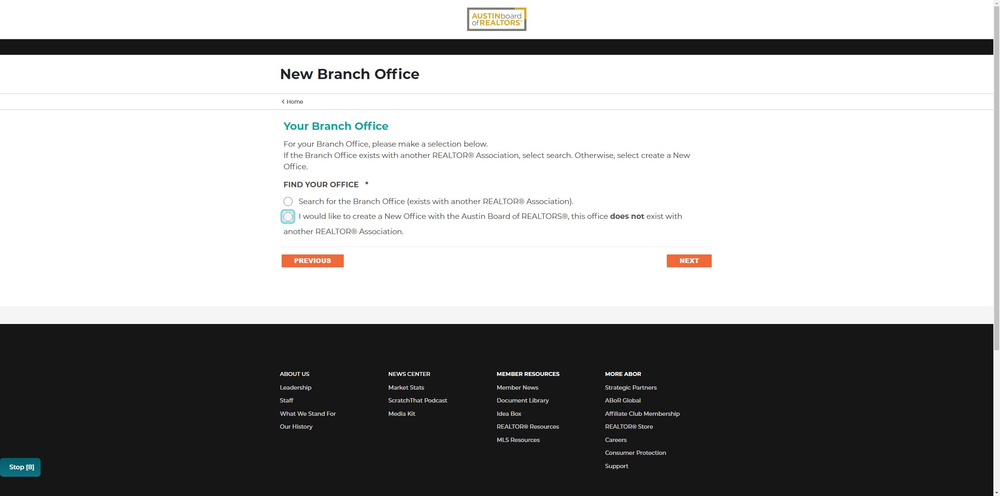Open REALTOR® Store footer link
Viewport: 1000px width, 496px height.
point(629,427)
